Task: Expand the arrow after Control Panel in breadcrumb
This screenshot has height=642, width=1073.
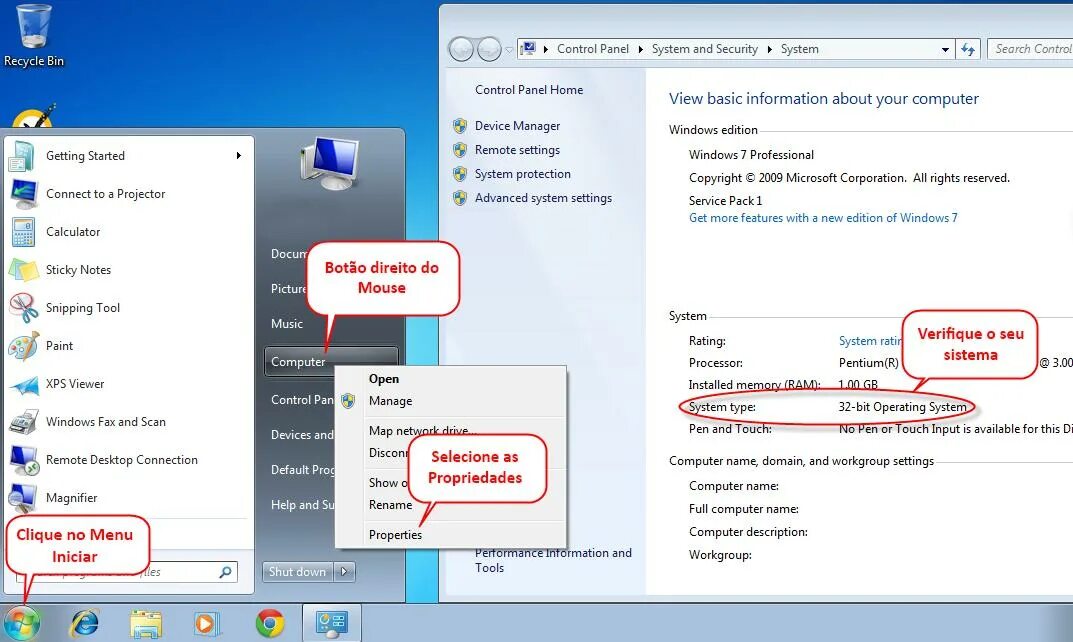Action: tap(641, 49)
